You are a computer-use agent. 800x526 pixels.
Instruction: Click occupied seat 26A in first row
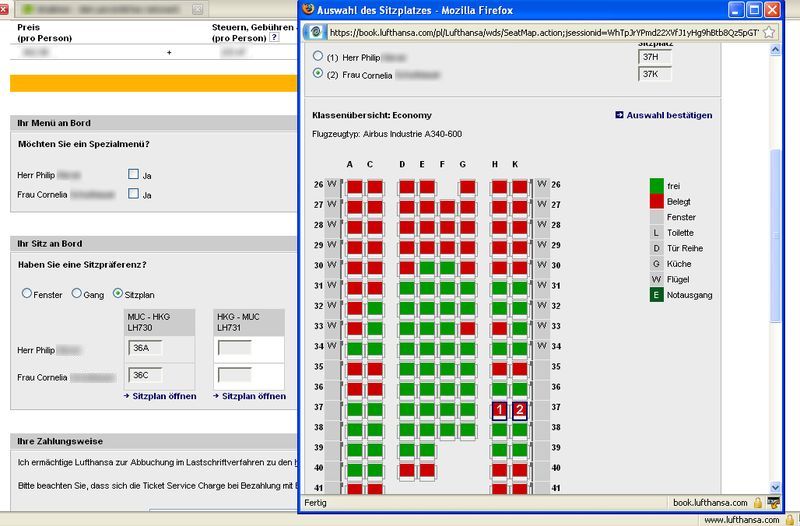pyautogui.click(x=355, y=187)
